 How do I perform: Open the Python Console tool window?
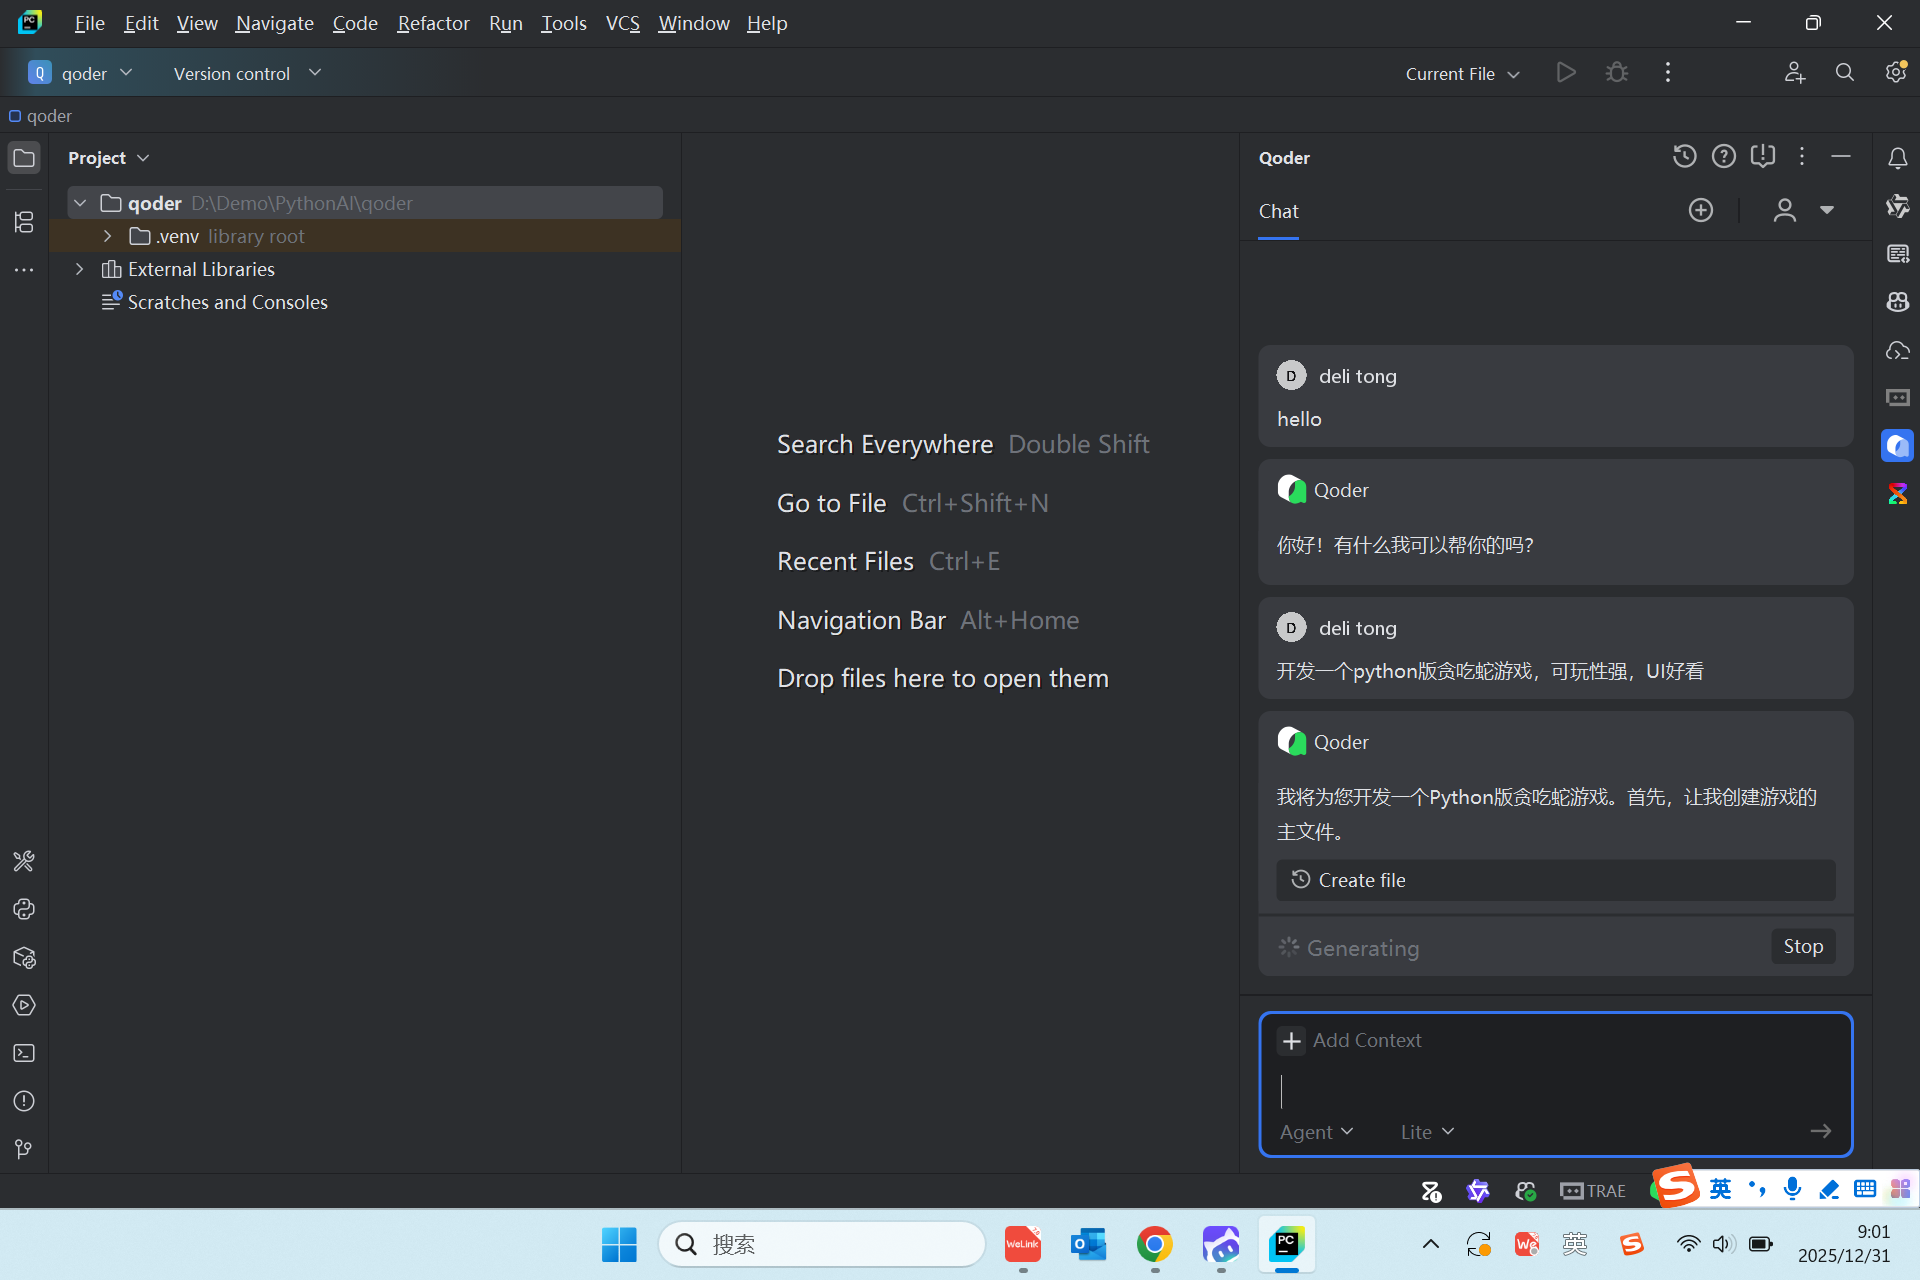click(24, 909)
